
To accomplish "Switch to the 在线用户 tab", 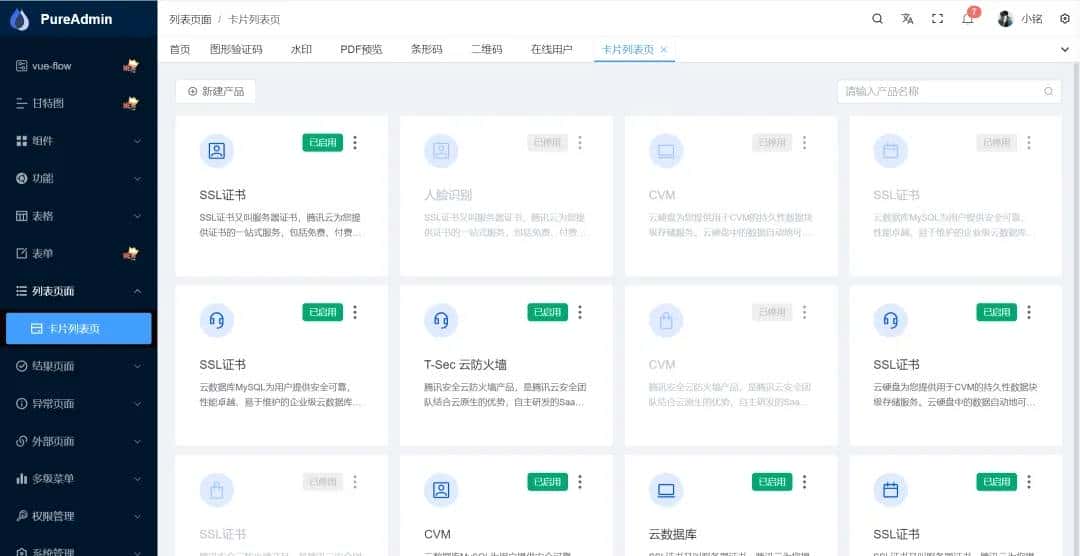I will pyautogui.click(x=552, y=50).
